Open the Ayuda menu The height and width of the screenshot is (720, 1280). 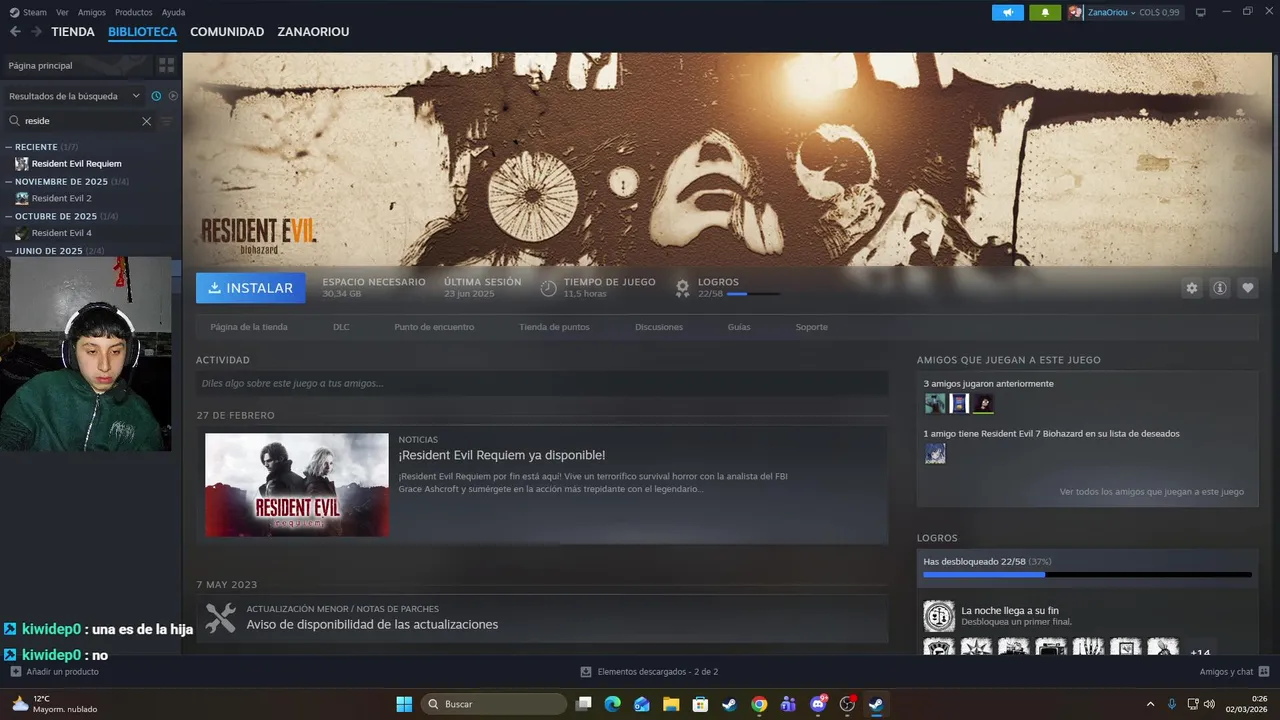(173, 12)
